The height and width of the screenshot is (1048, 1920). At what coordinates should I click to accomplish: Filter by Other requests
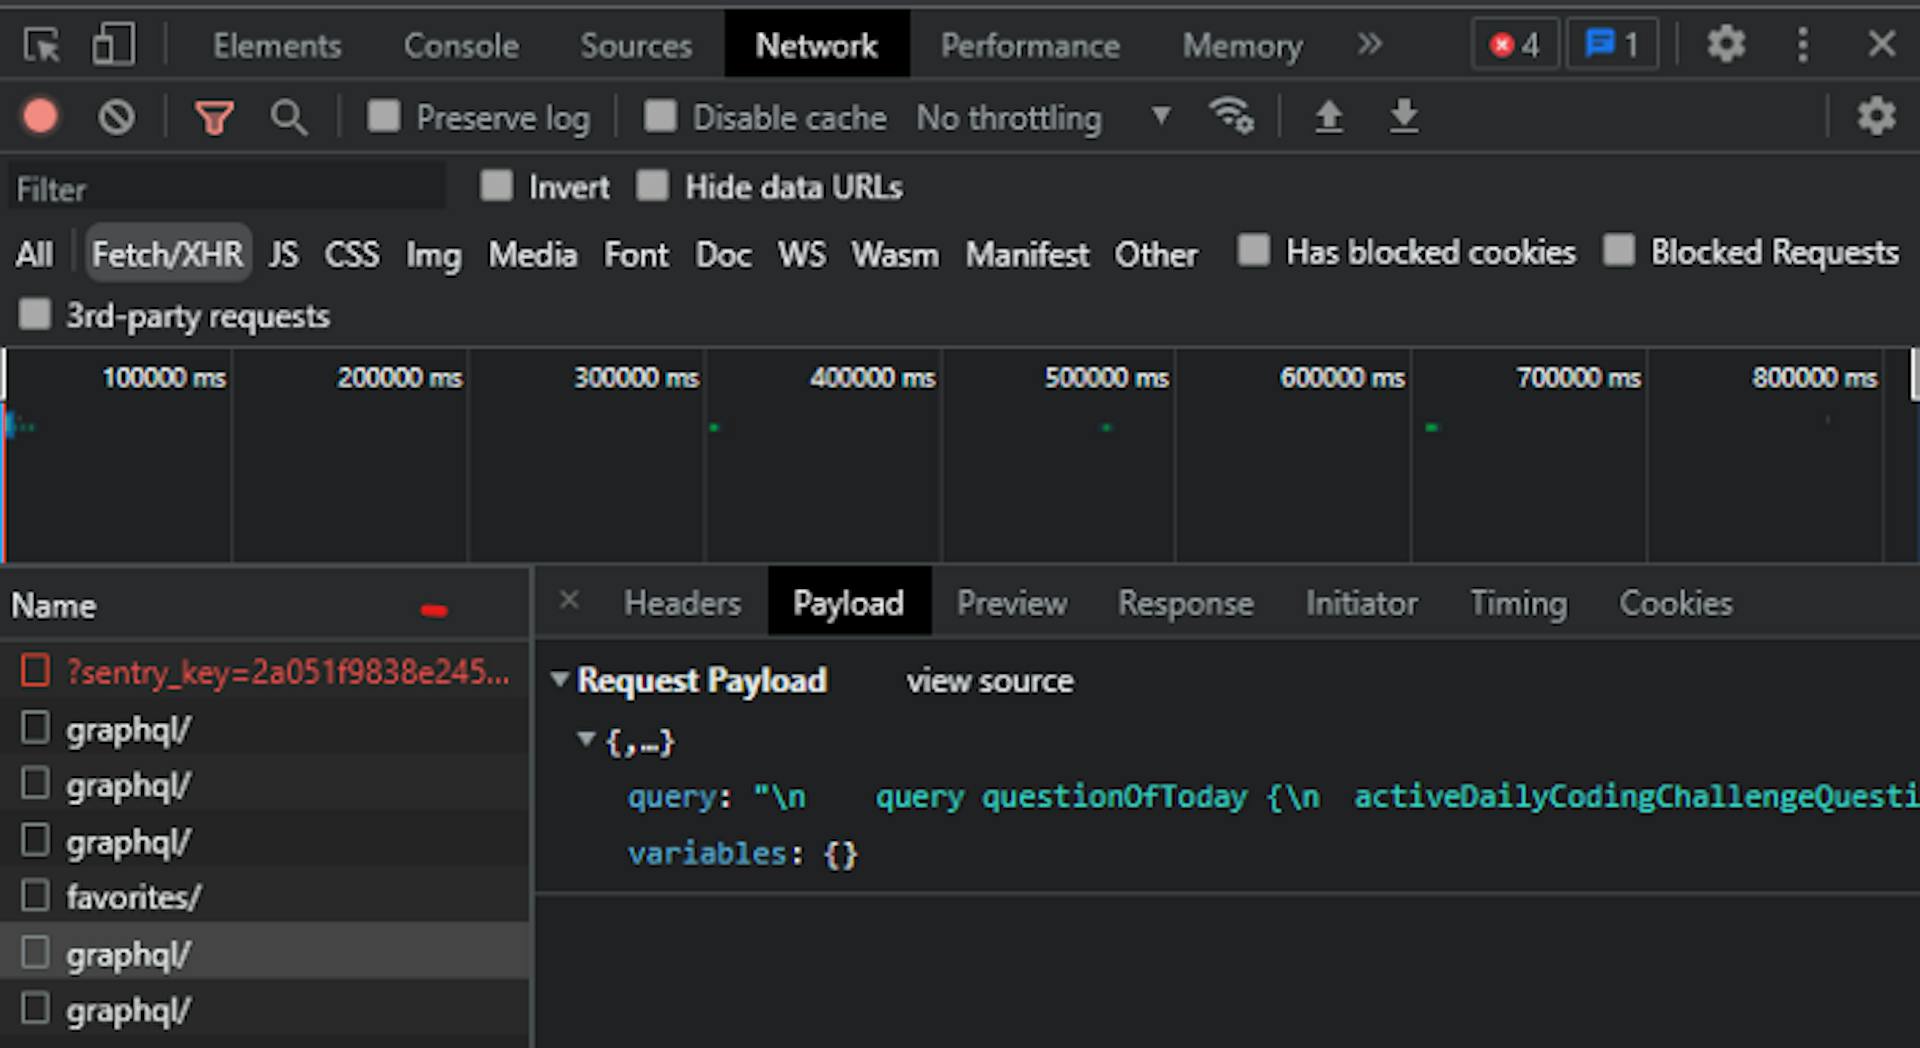[x=1156, y=254]
